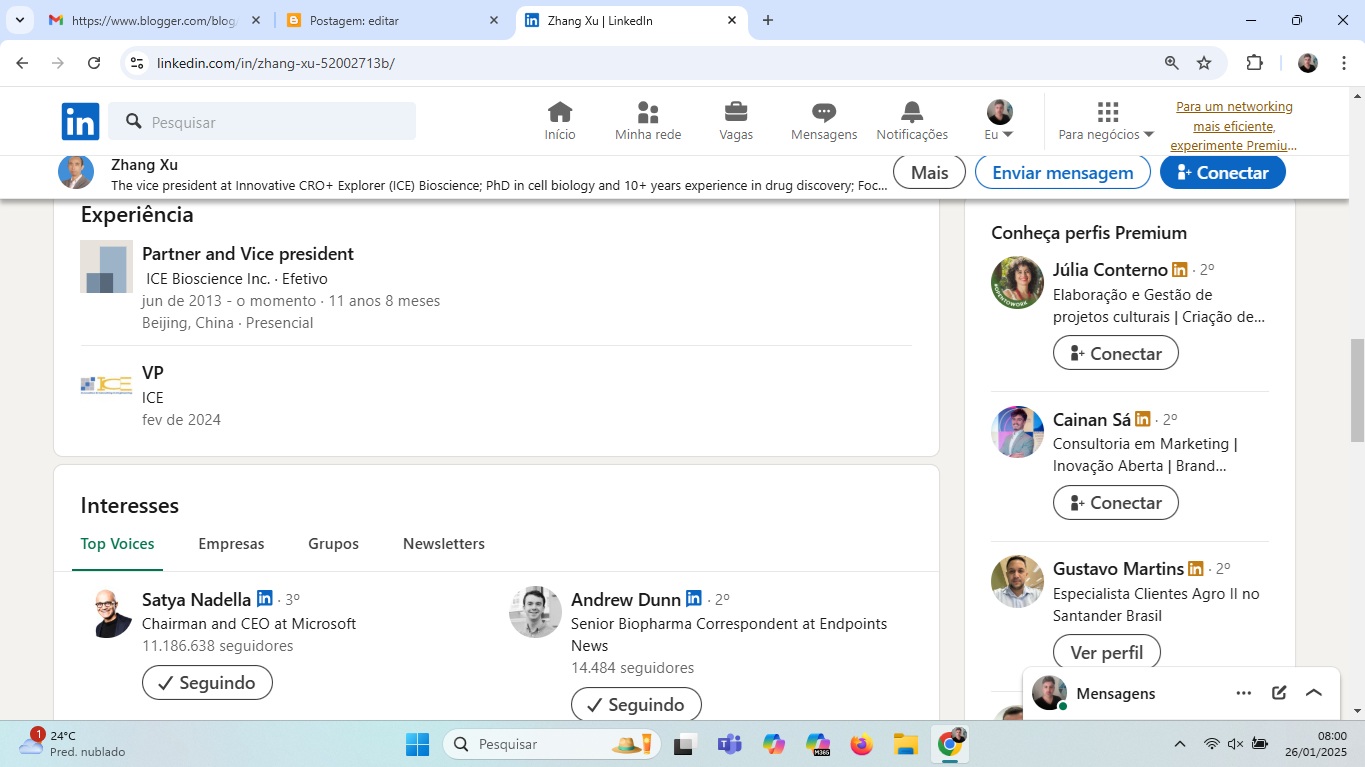Focus the Pesquisar LinkedIn search field
The width and height of the screenshot is (1365, 767).
click(x=262, y=122)
